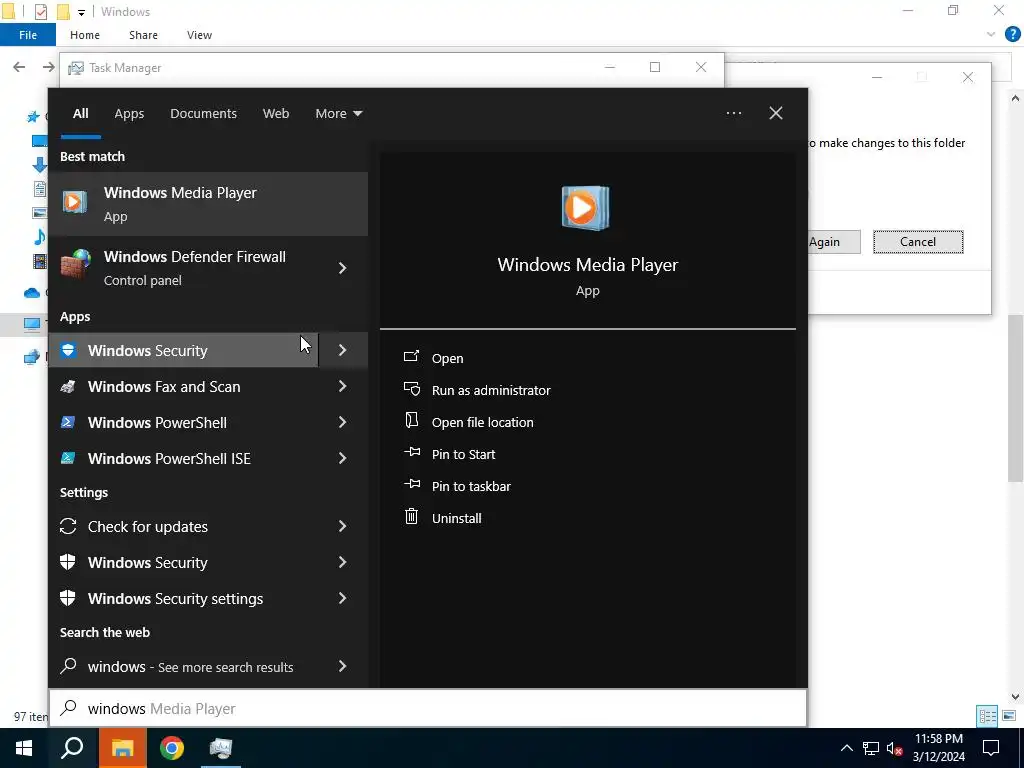Expand Windows Defender Firewall result arrow
The width and height of the screenshot is (1024, 768).
click(343, 268)
